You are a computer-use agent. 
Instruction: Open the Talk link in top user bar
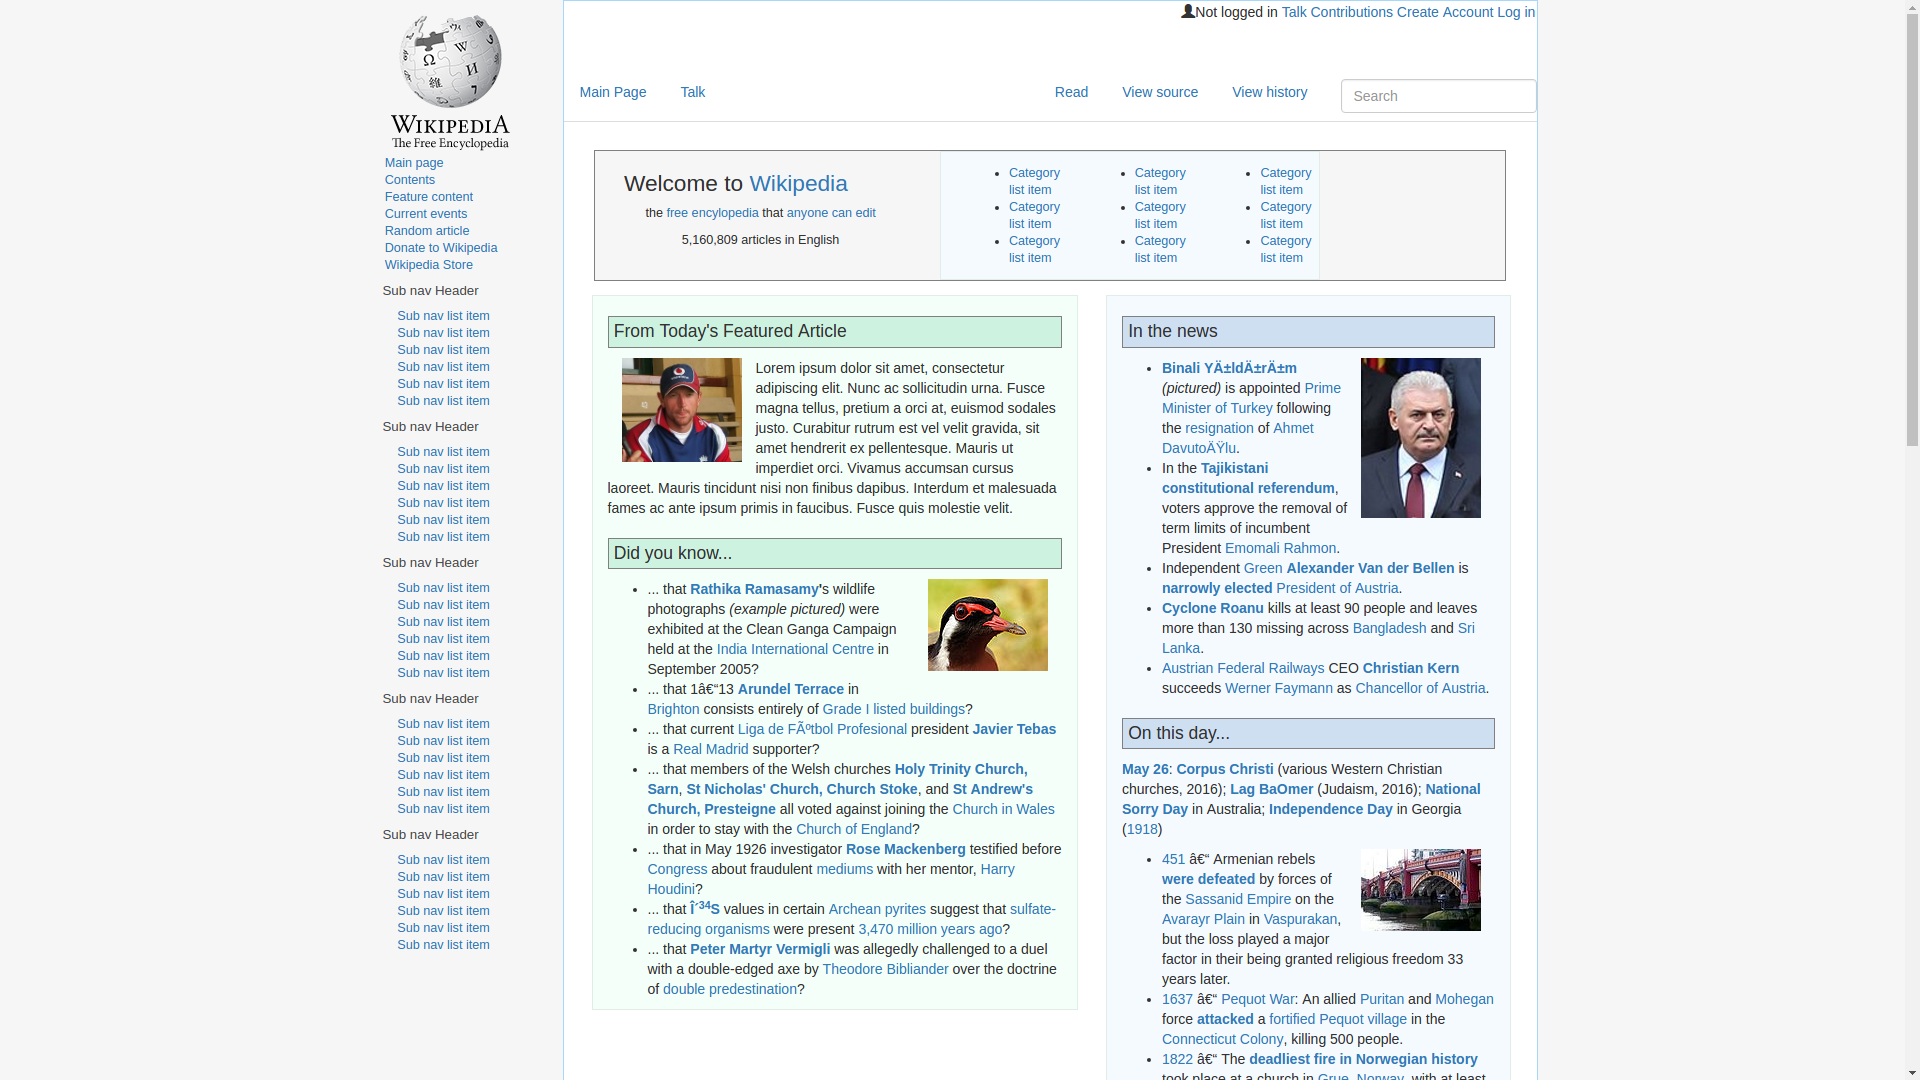tap(1294, 12)
